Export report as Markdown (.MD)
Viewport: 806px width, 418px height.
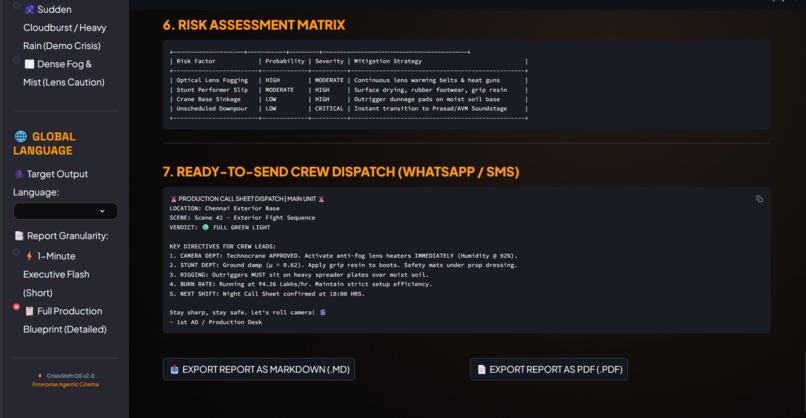pyautogui.click(x=259, y=369)
